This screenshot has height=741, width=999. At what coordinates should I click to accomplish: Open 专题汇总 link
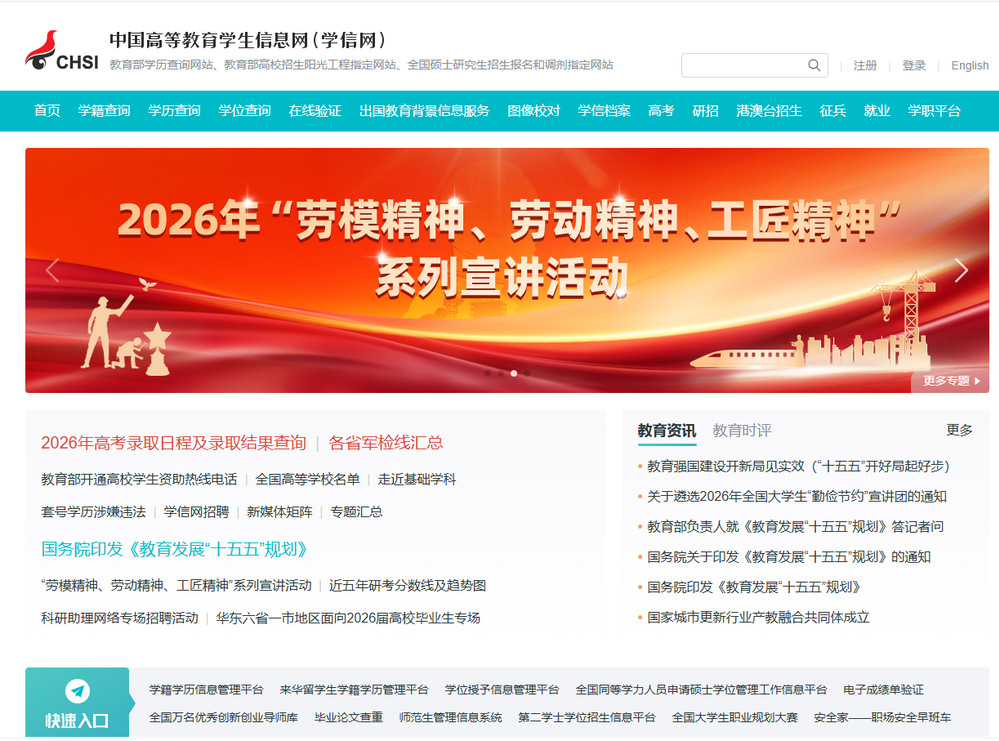[x=356, y=512]
